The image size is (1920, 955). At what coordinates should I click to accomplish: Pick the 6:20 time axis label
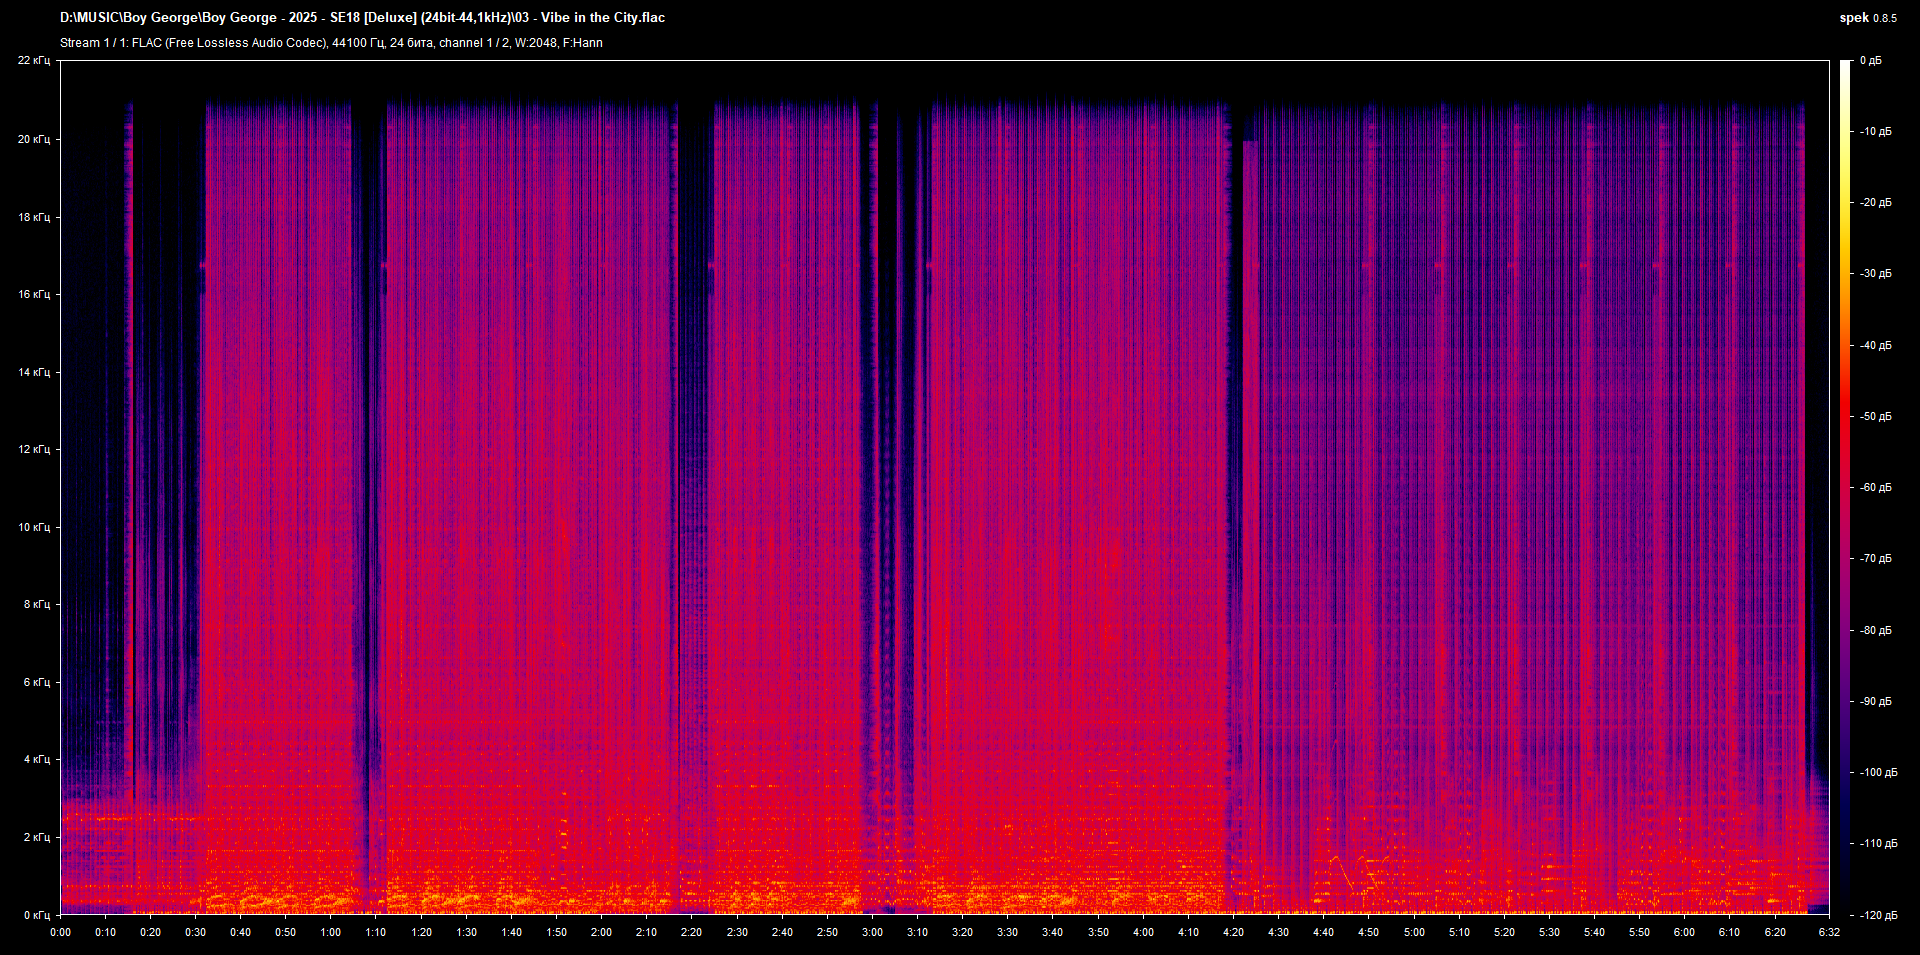pos(1775,933)
